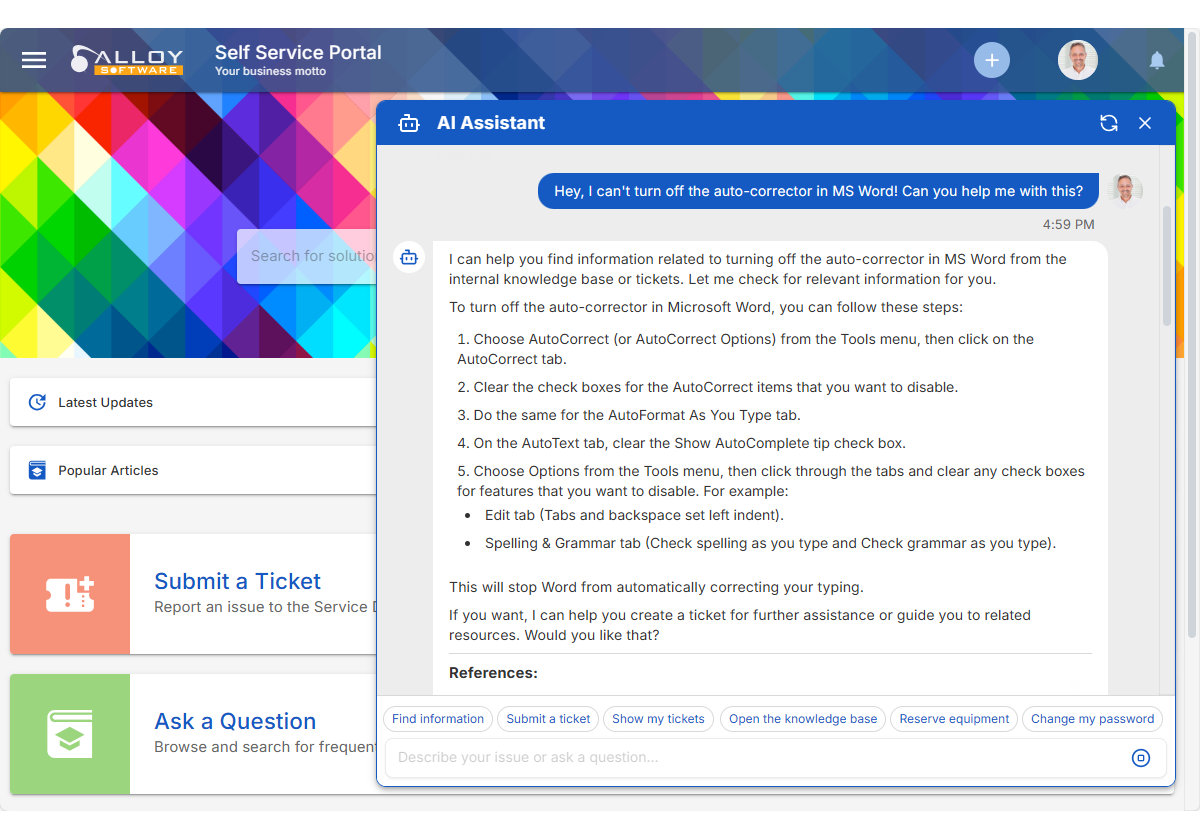Select the Find information suggestion chip
This screenshot has height=837, width=1200.
[438, 718]
